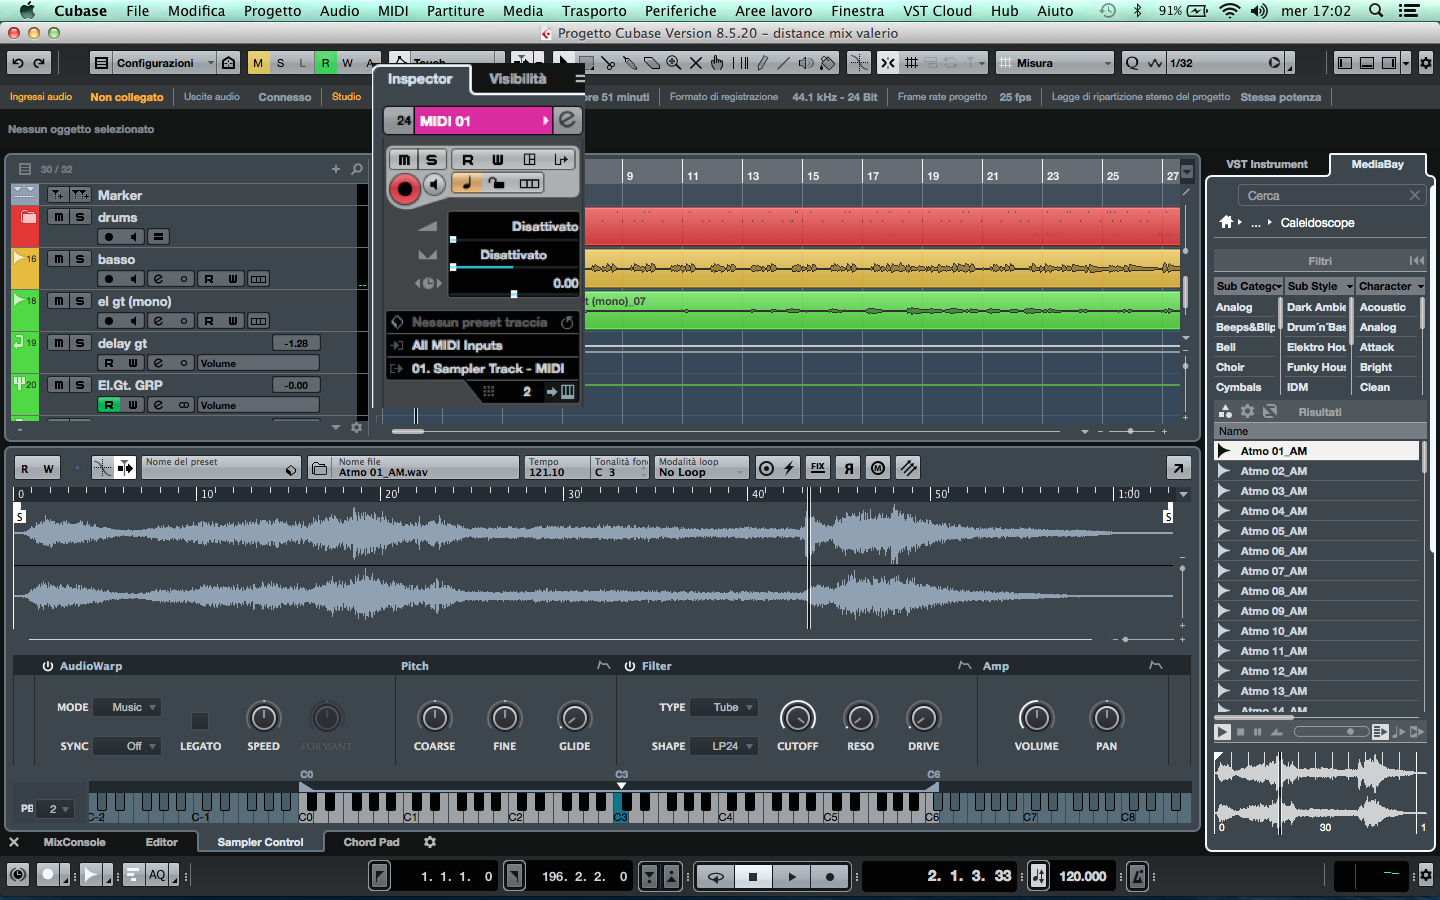Image resolution: width=1440 pixels, height=900 pixels.
Task: Switch to the Visibilità tab
Action: (517, 79)
